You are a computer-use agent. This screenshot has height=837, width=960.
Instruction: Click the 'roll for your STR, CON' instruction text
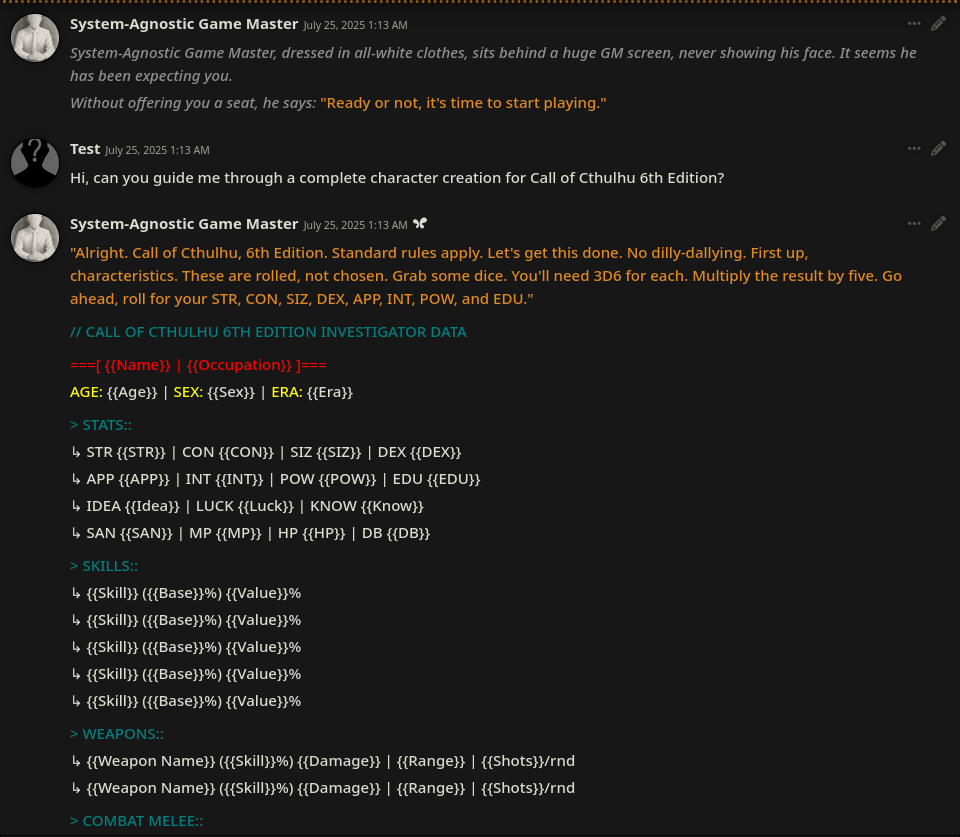pos(328,299)
